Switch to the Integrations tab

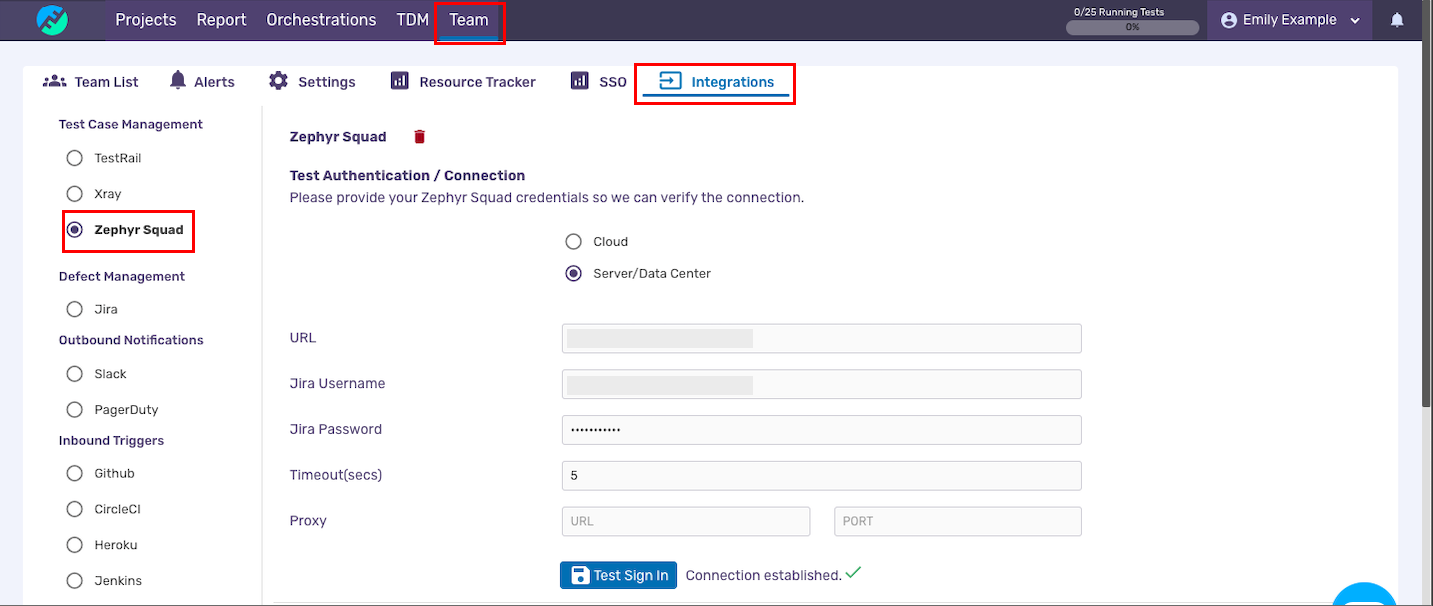tap(716, 82)
